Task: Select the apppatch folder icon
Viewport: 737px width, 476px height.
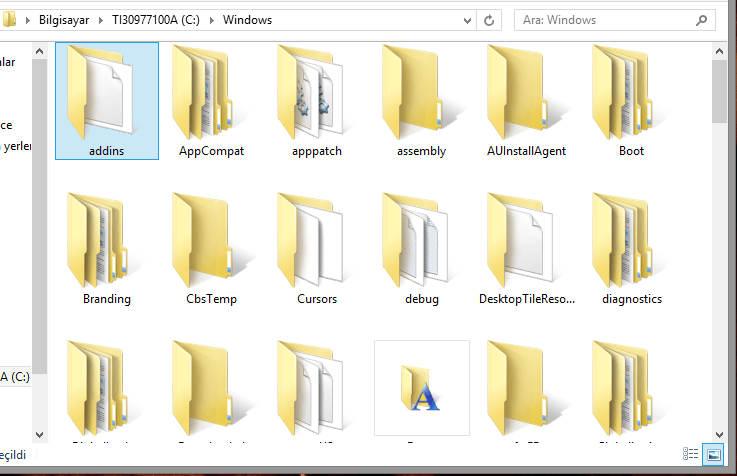Action: click(x=311, y=93)
